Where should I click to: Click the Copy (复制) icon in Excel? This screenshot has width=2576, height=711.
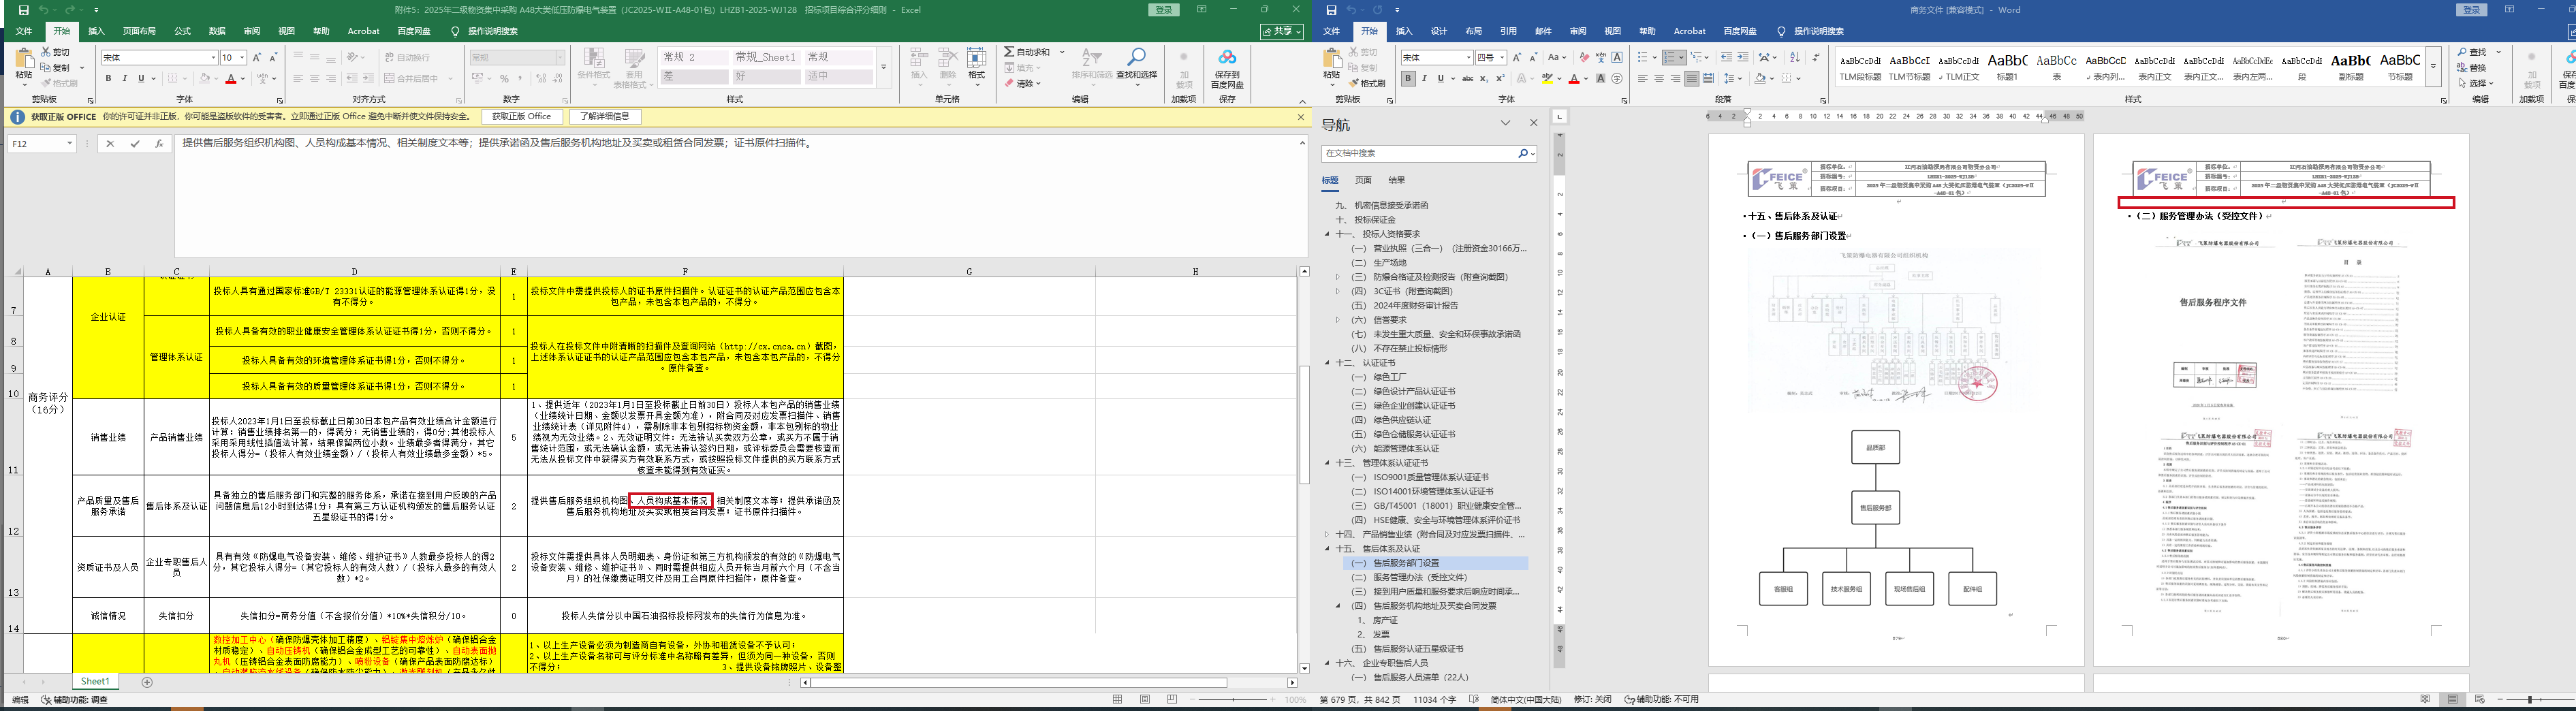46,68
